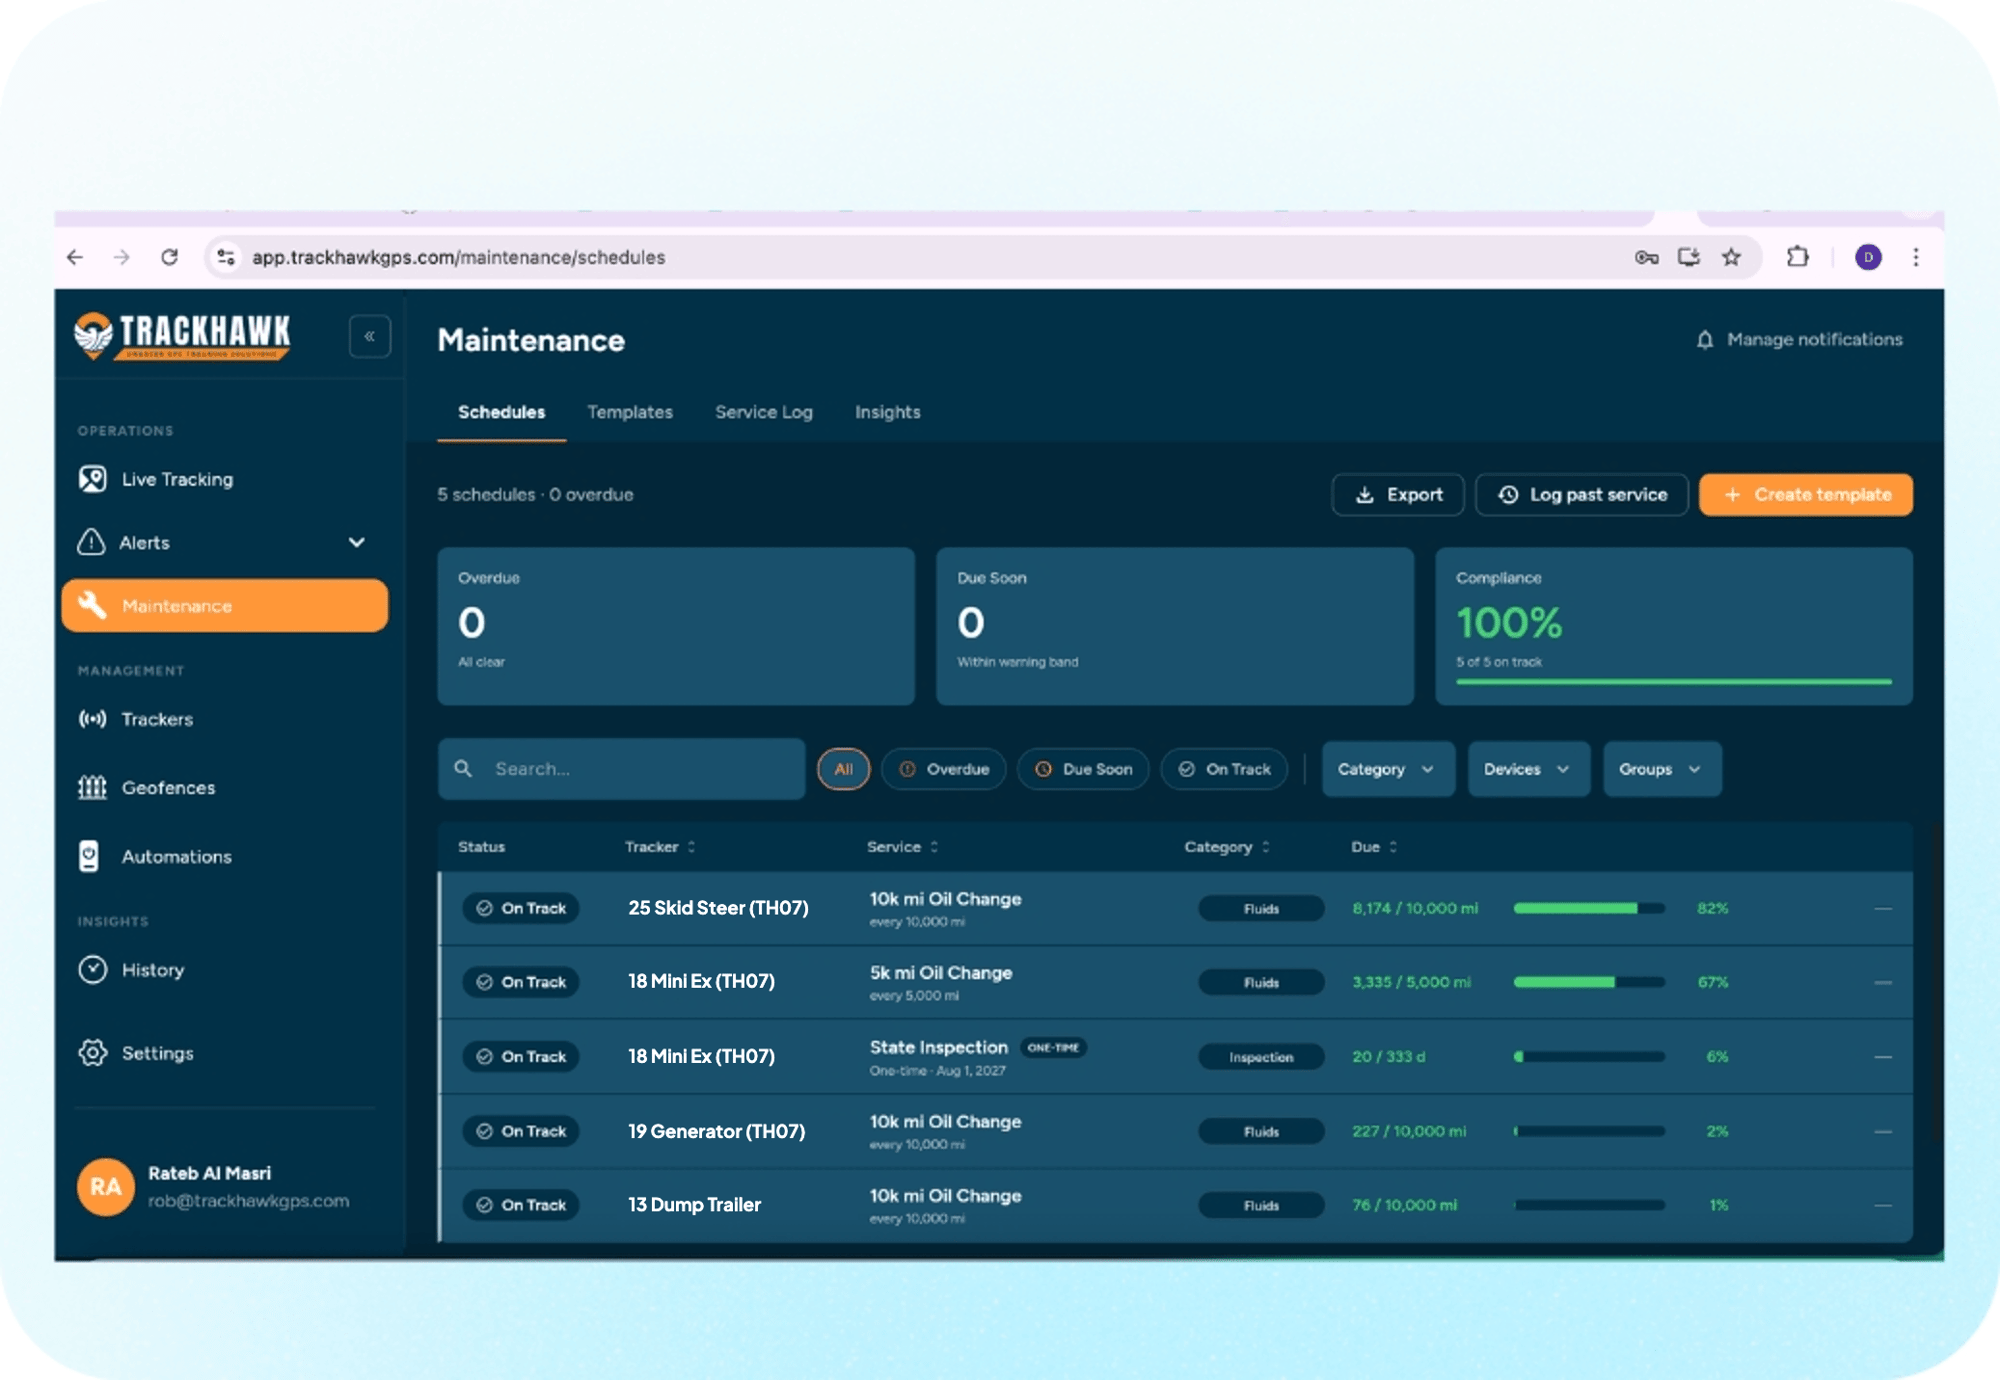Click the Export button
Image resolution: width=2000 pixels, height=1380 pixels.
point(1398,495)
